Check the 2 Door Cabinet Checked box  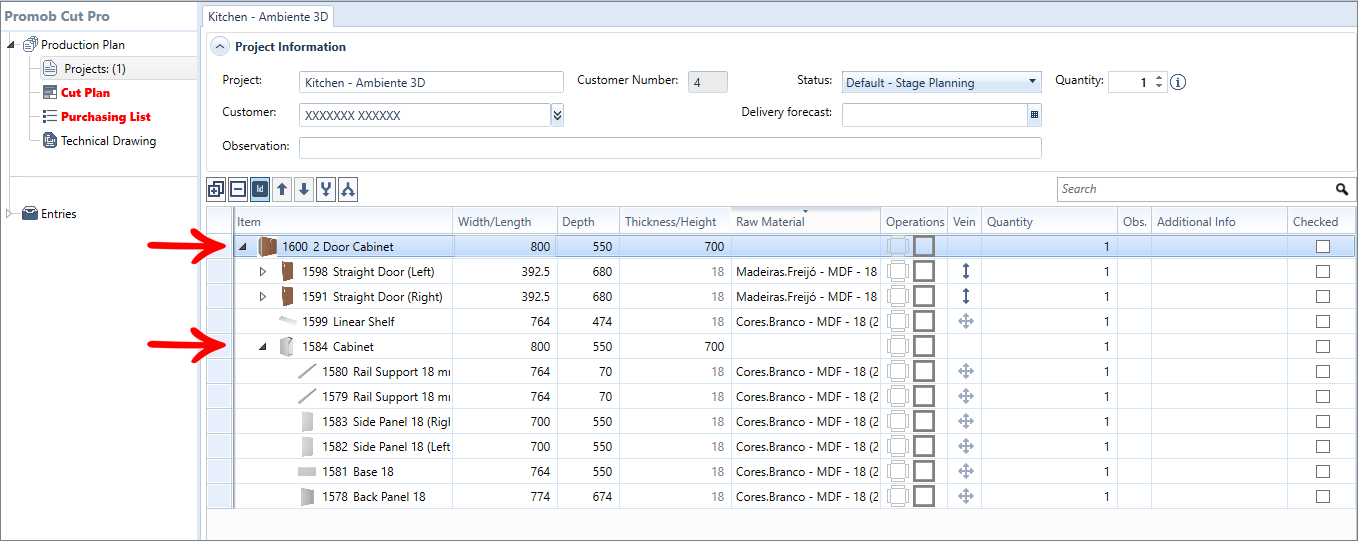pyautogui.click(x=1323, y=246)
